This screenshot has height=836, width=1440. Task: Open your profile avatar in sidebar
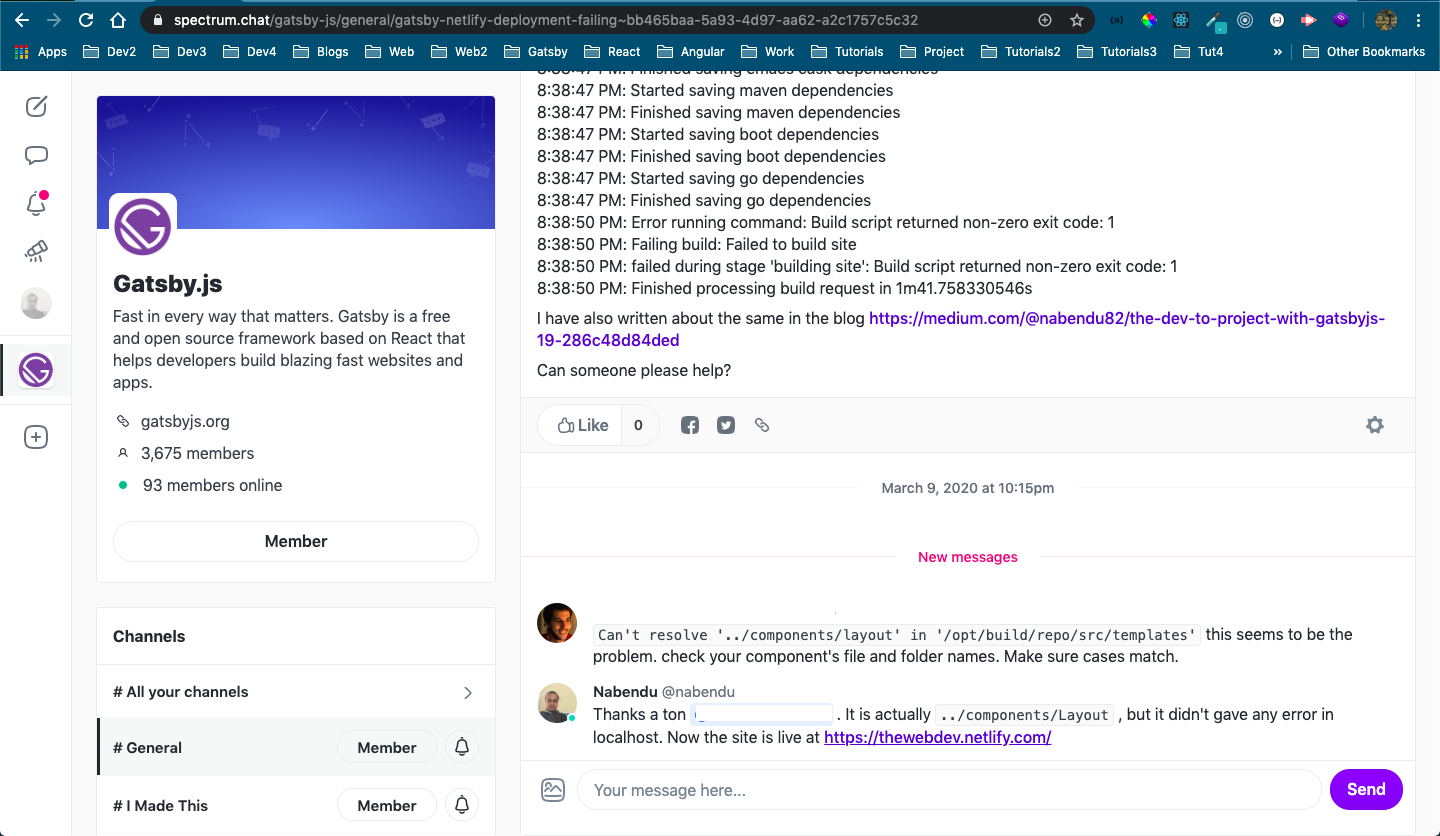click(x=36, y=303)
